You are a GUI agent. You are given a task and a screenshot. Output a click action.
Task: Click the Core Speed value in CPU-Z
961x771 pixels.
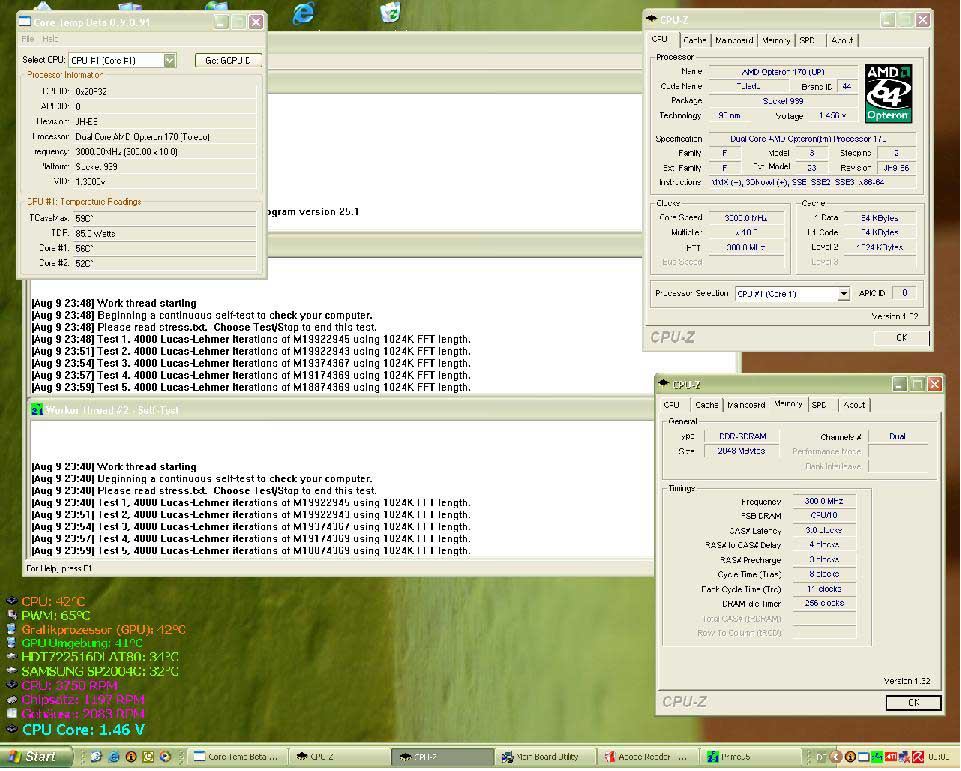745,218
